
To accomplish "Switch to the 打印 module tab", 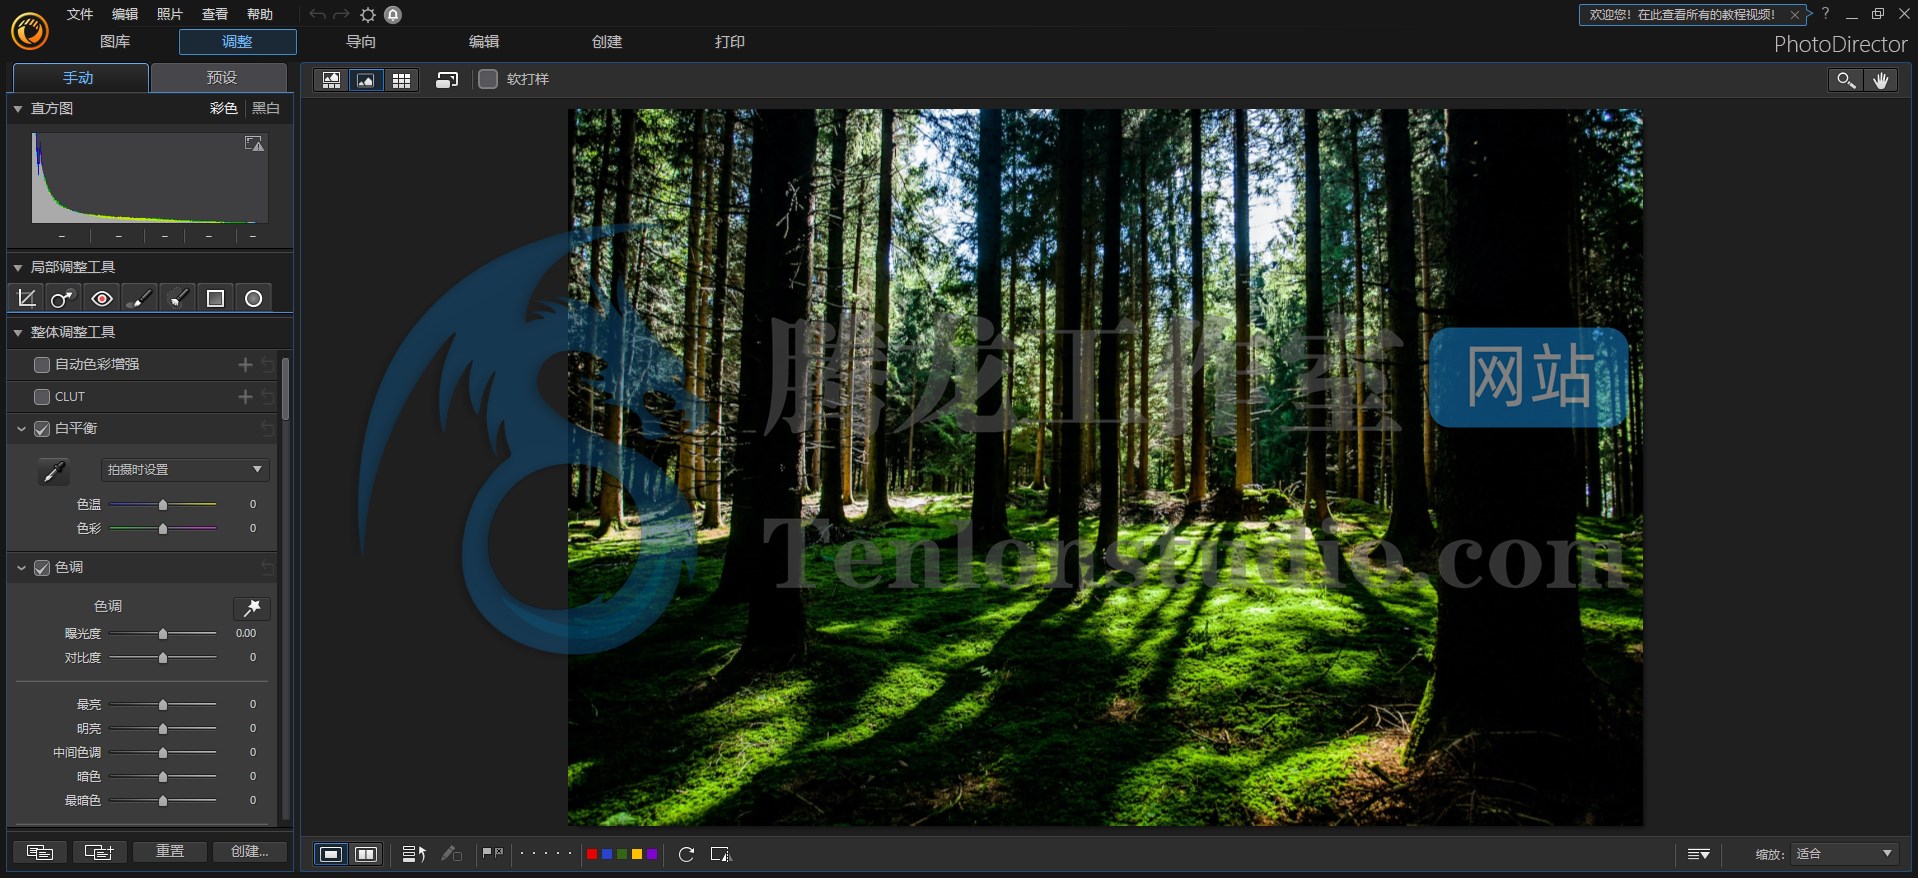I will pyautogui.click(x=730, y=42).
